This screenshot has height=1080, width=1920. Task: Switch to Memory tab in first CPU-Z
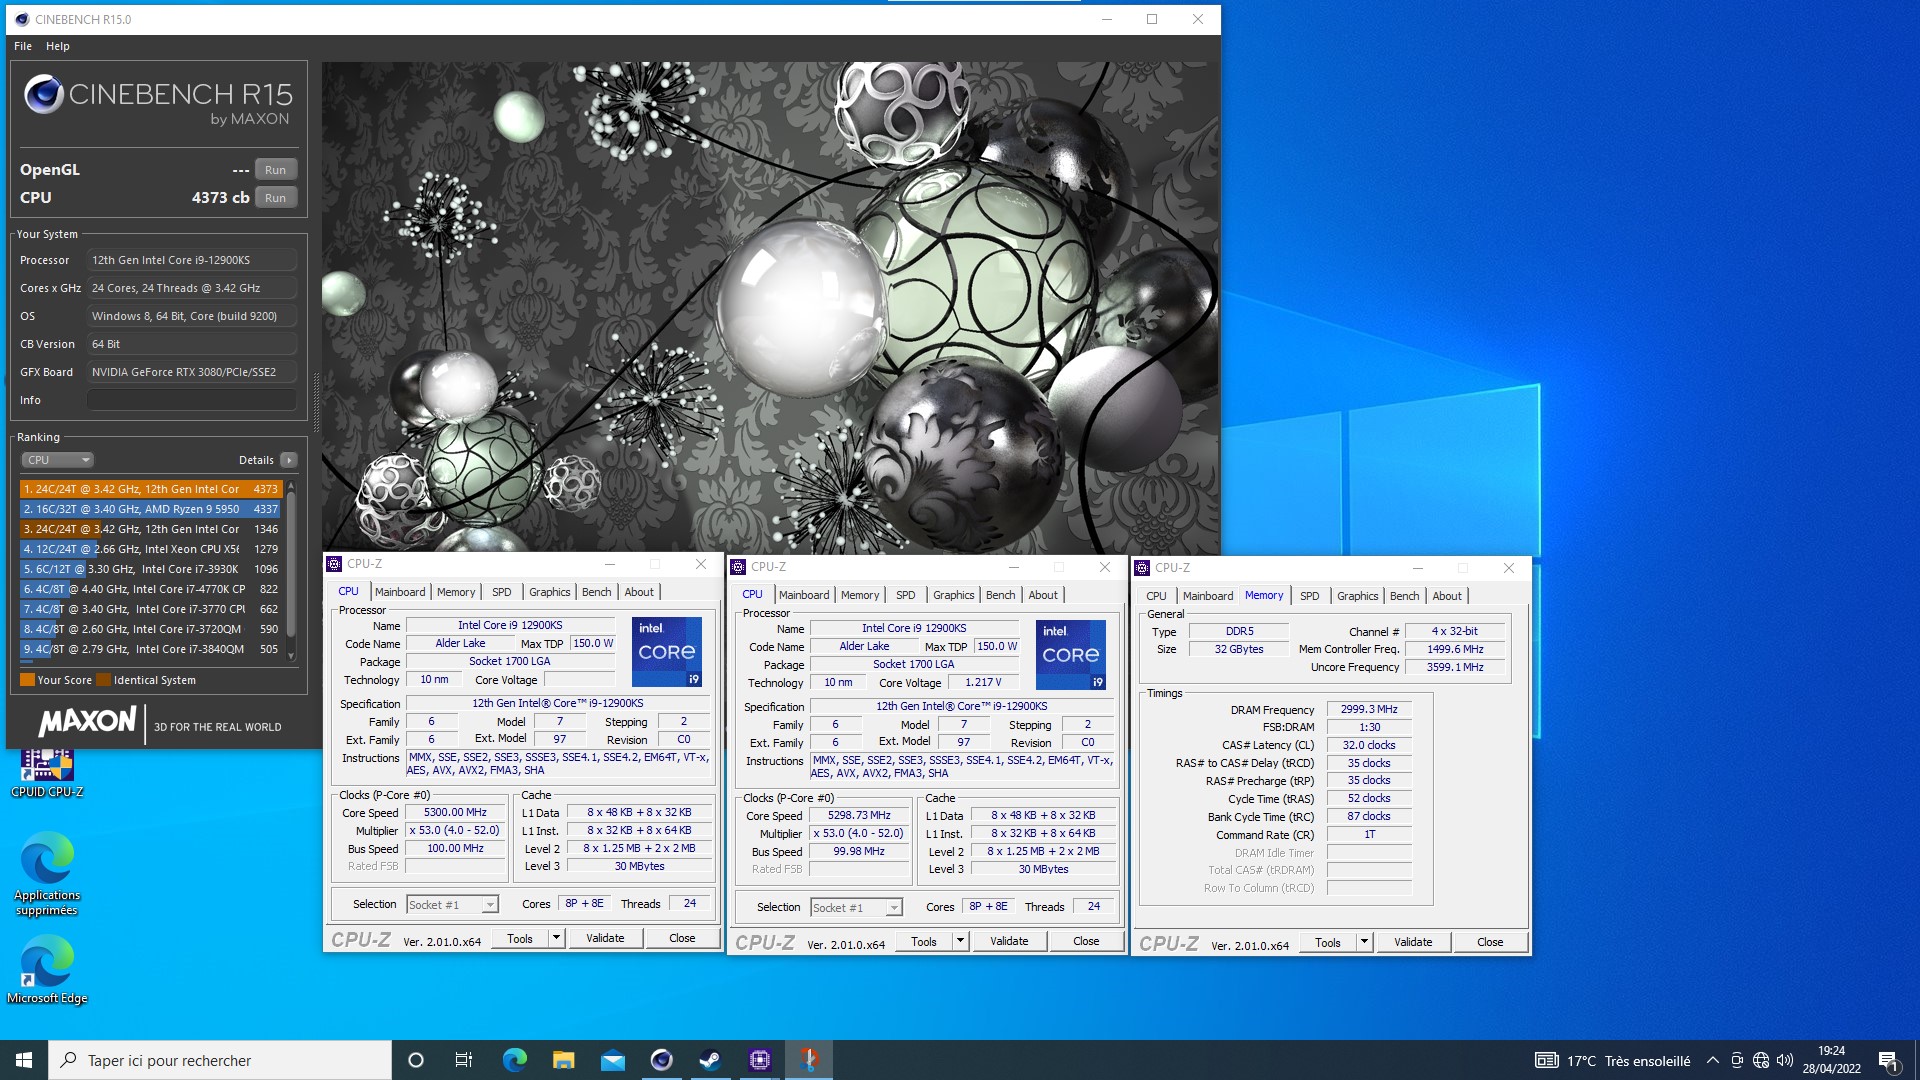[x=456, y=592]
